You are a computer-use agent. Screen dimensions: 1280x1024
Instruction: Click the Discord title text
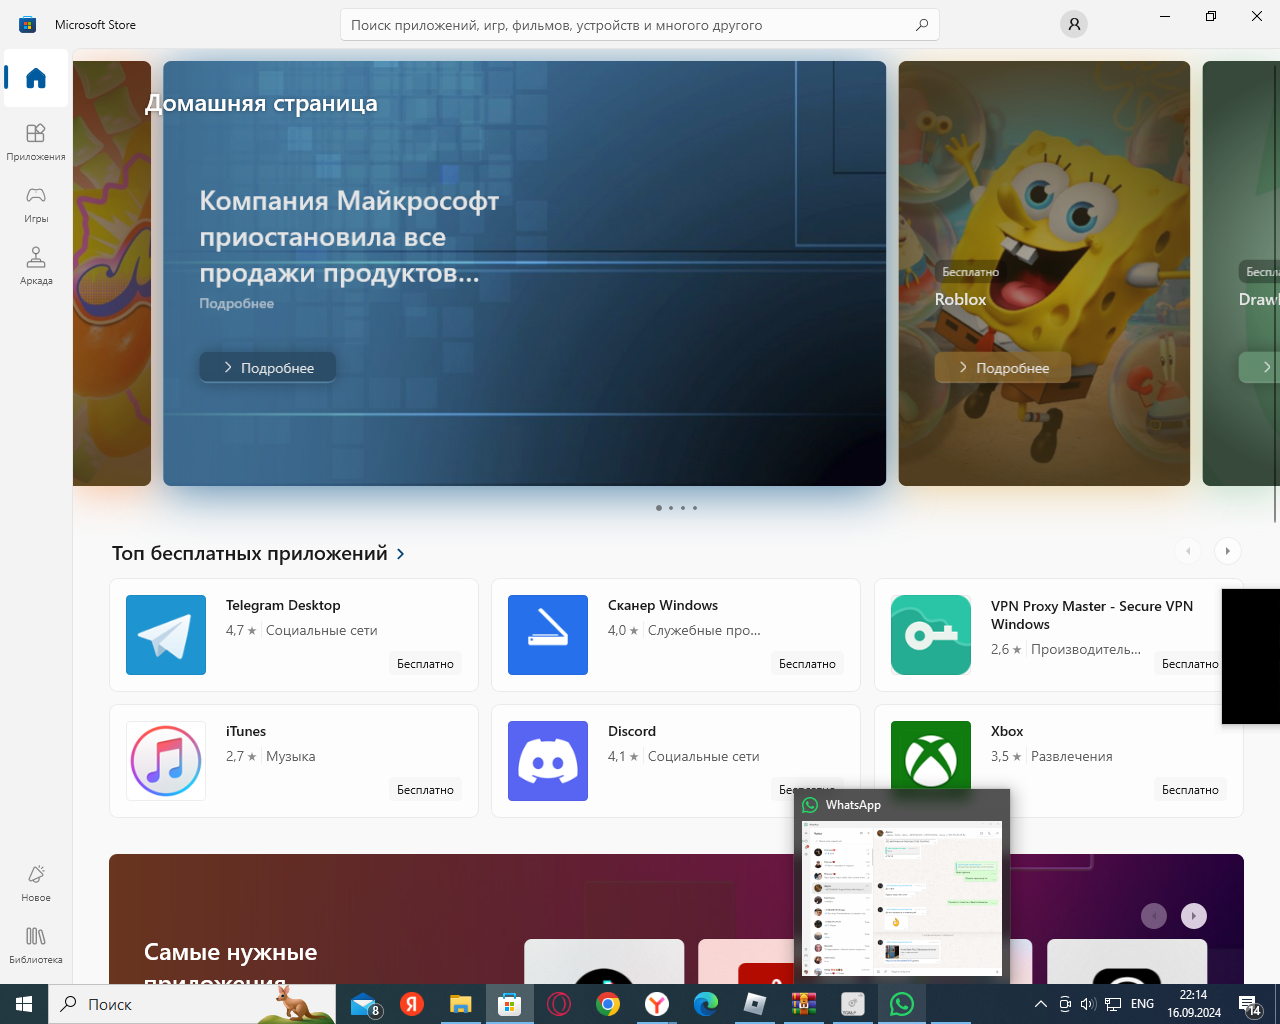[x=632, y=731]
